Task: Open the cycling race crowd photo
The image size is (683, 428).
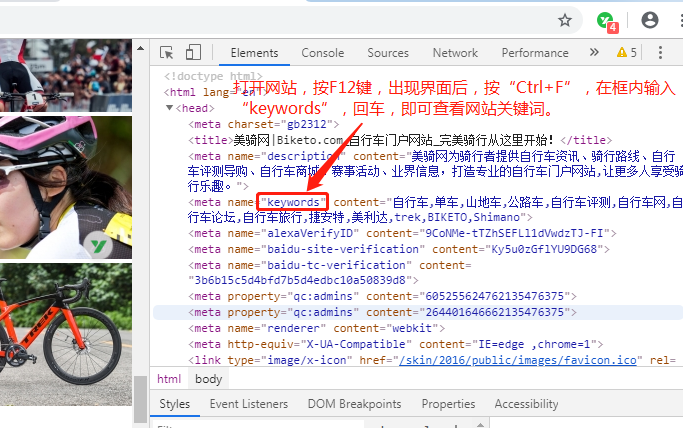Action: click(66, 75)
